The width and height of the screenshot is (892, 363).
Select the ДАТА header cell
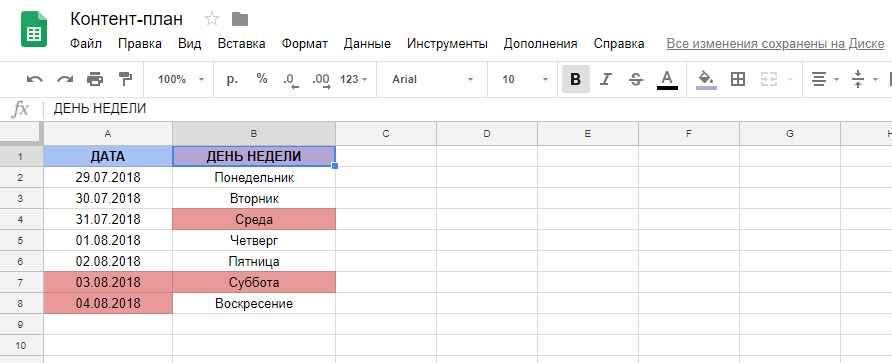coord(108,156)
